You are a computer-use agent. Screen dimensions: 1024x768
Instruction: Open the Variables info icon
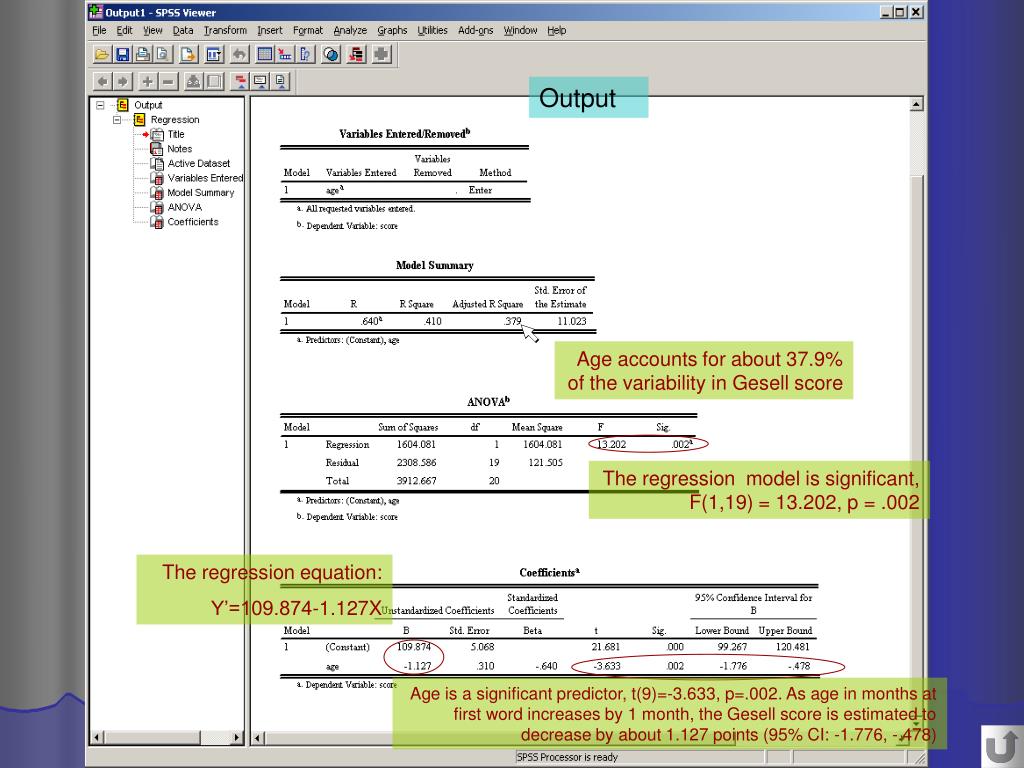coord(306,54)
